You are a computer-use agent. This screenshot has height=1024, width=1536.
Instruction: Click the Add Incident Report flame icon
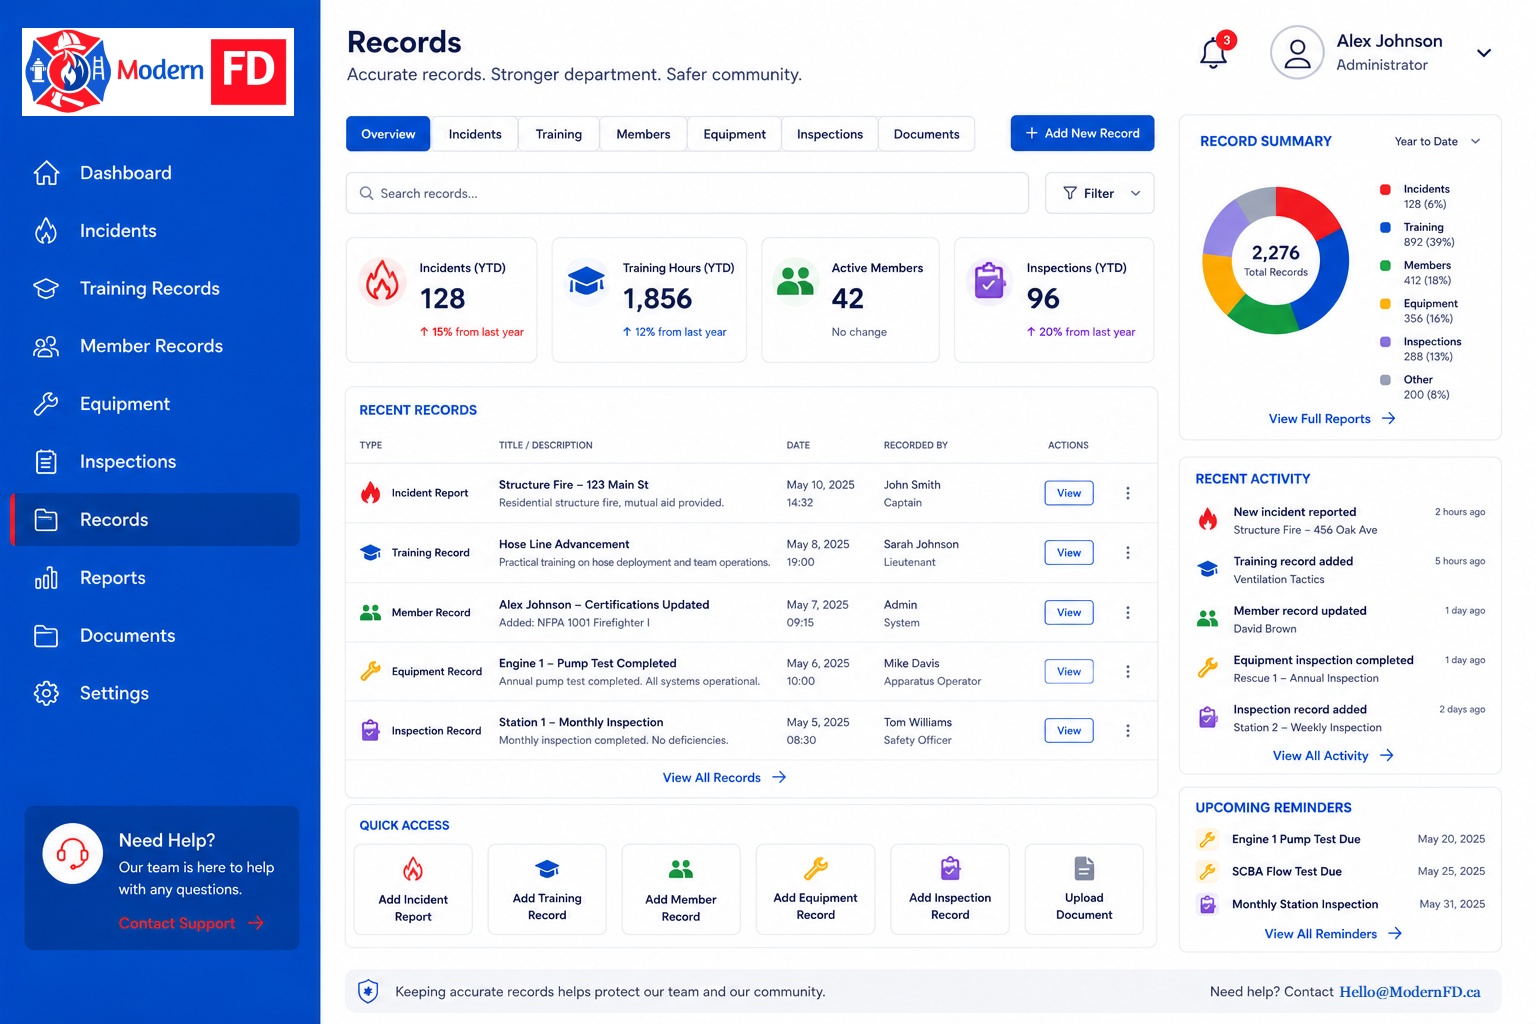pos(413,869)
